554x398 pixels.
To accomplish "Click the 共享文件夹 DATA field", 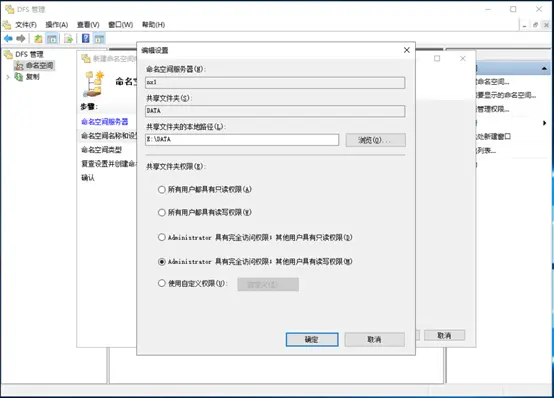I will pyautogui.click(x=275, y=111).
